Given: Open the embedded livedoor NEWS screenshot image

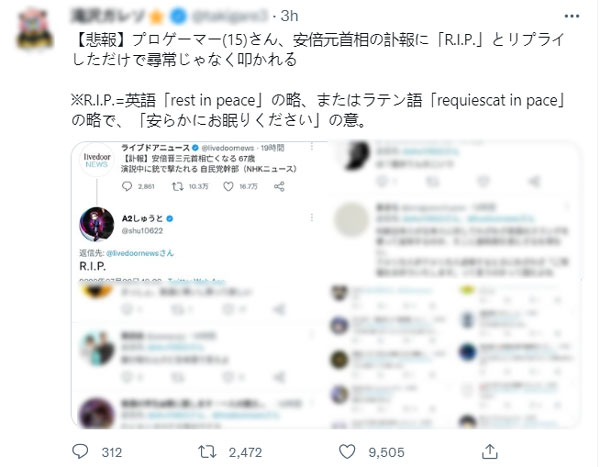Looking at the screenshot, I should pyautogui.click(x=200, y=285).
